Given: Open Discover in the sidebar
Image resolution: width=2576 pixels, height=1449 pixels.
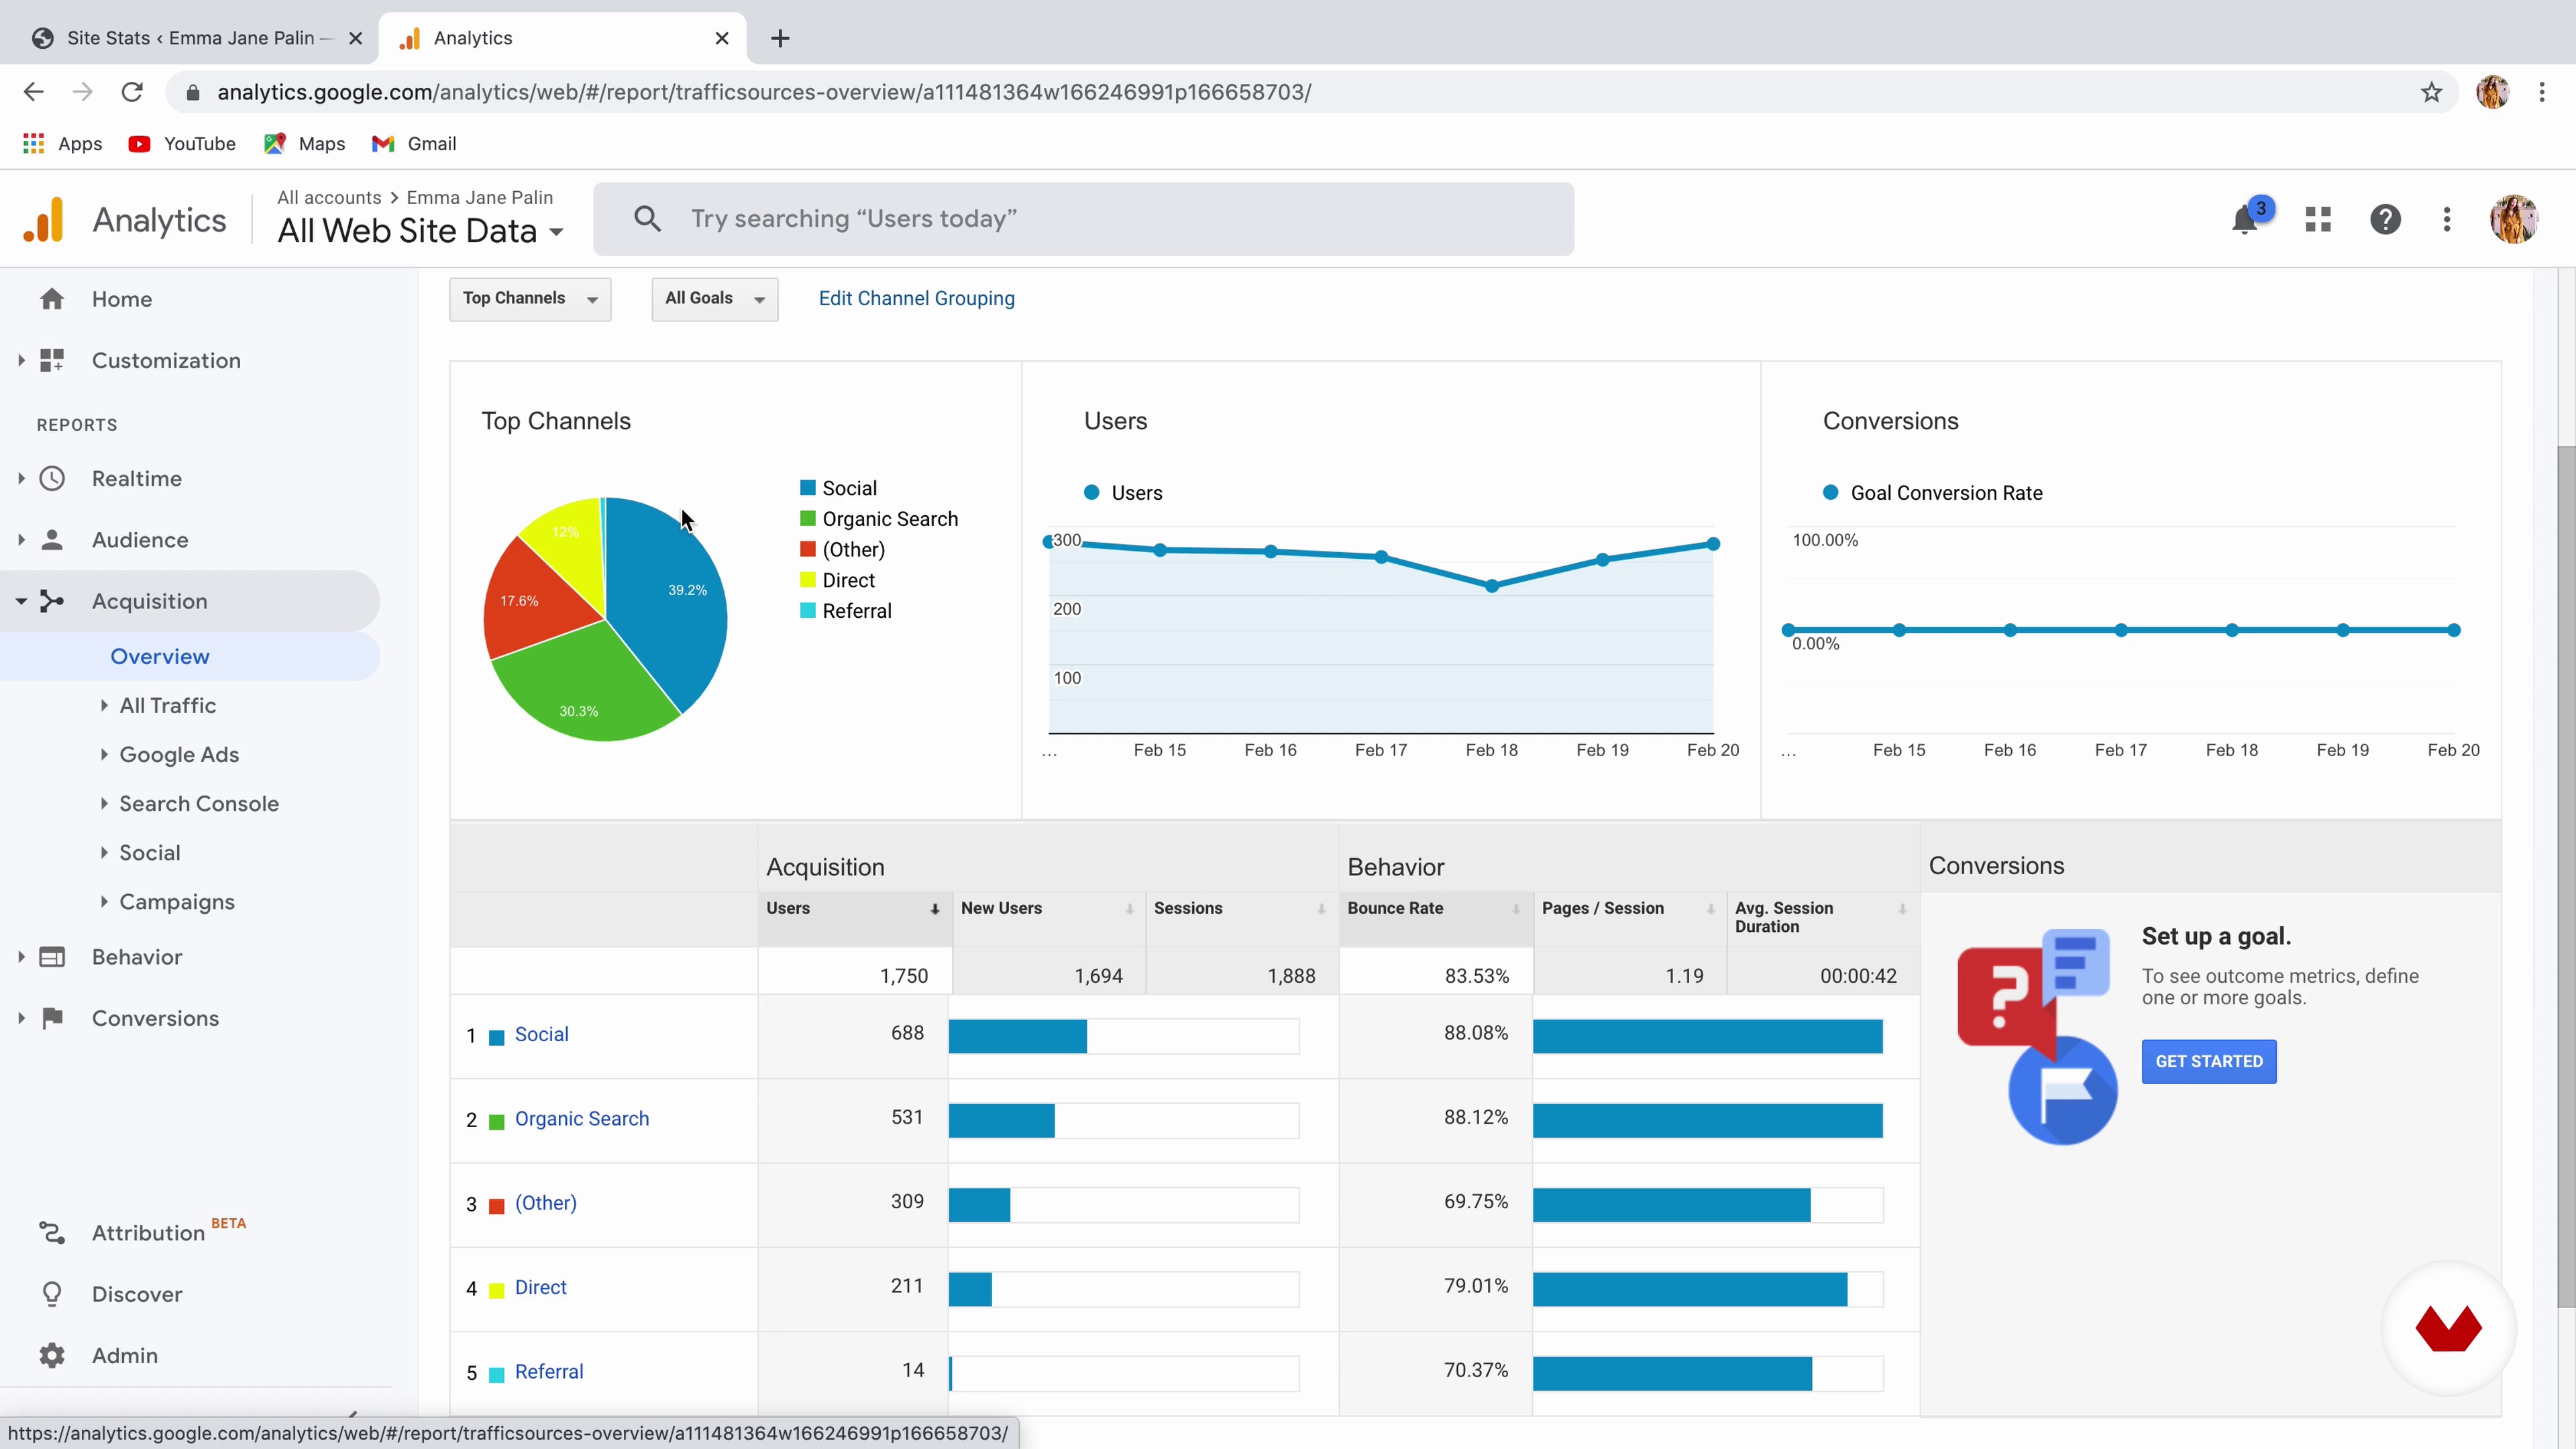Looking at the screenshot, I should point(137,1294).
